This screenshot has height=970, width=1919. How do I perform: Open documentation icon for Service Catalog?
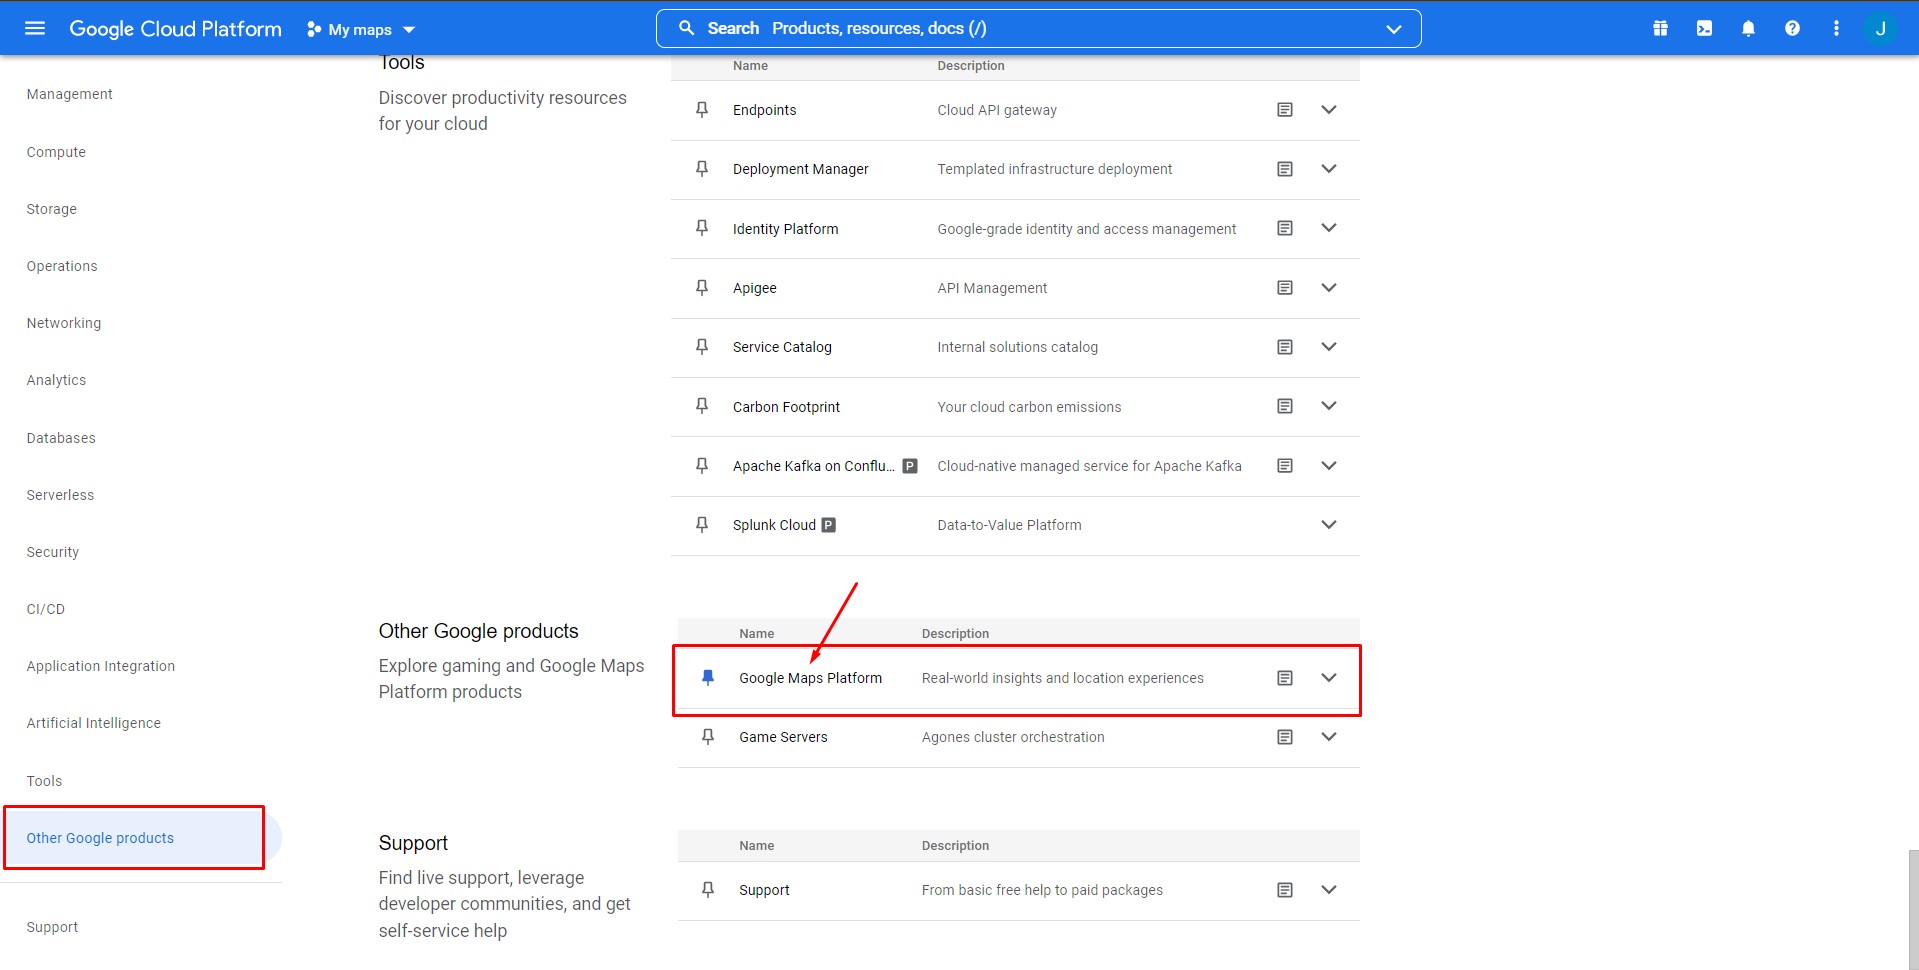coord(1285,347)
